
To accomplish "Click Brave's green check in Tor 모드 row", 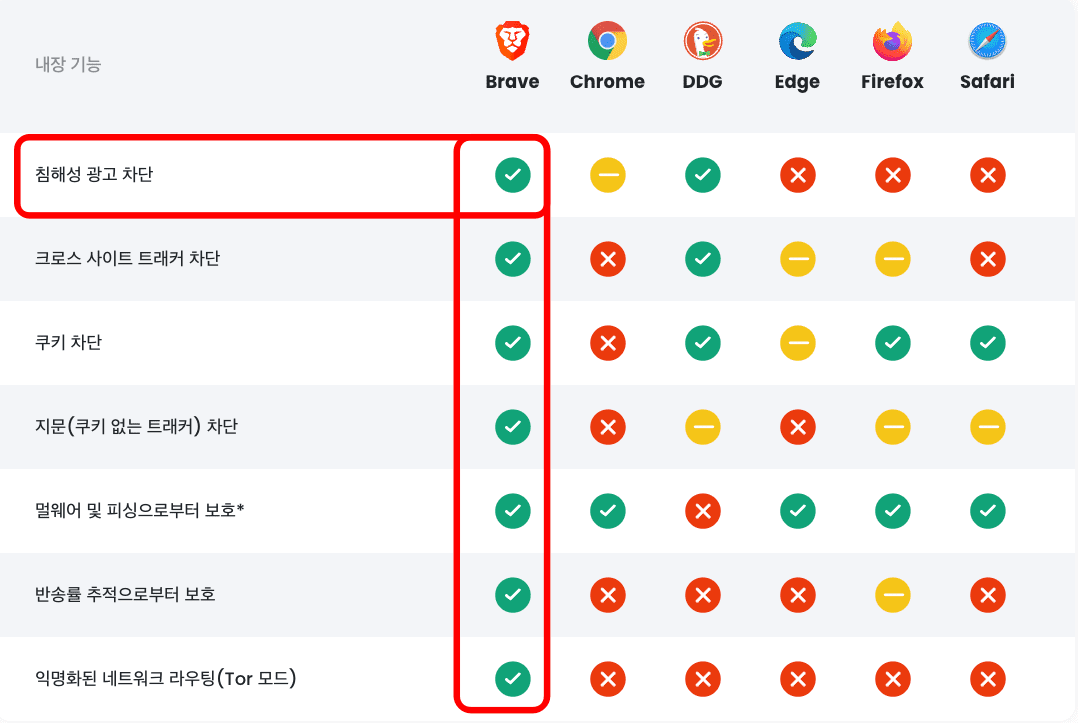I will point(513,678).
